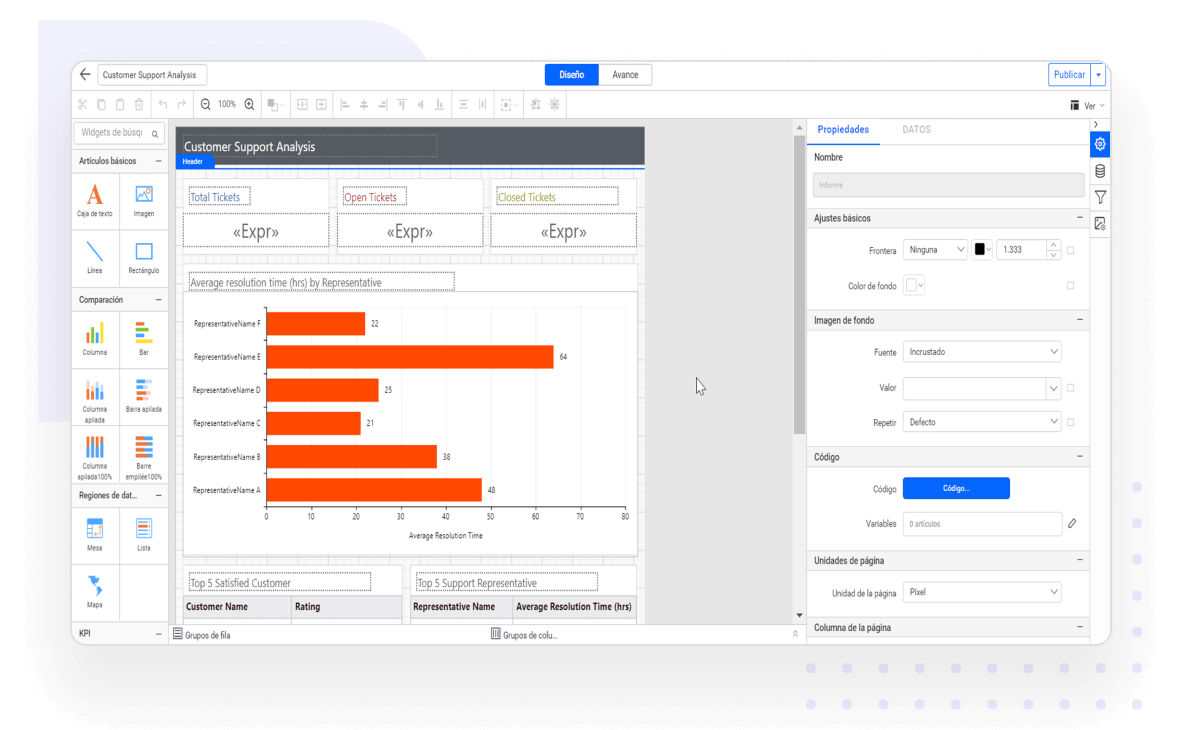Collapse the Código section
The image size is (1180, 730).
(1080, 456)
